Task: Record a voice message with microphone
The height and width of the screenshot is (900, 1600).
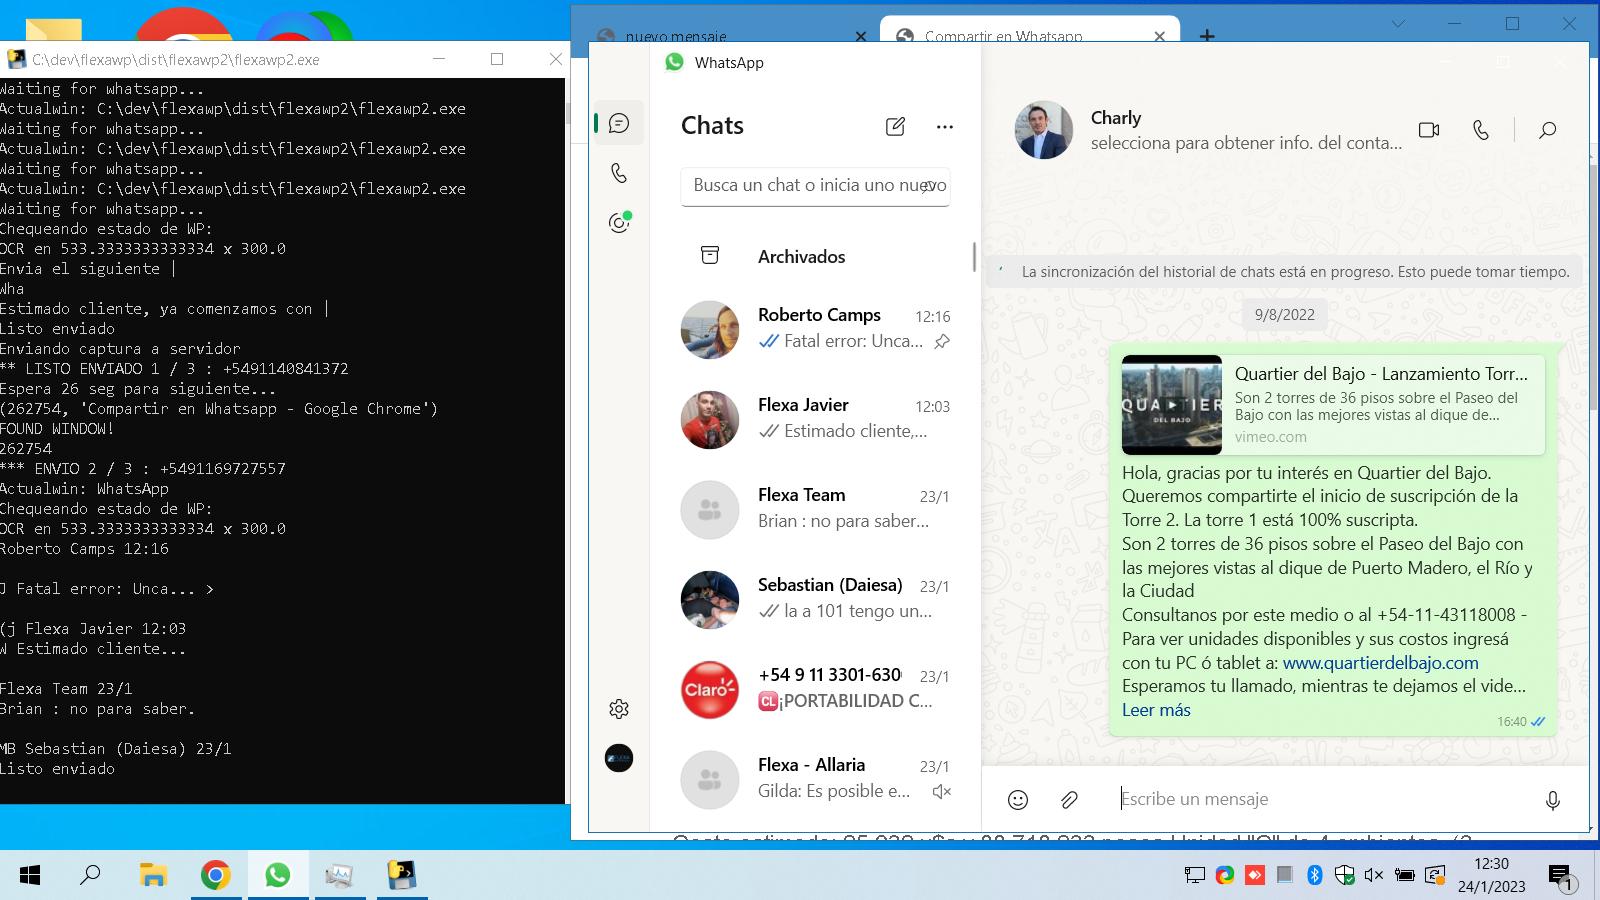Action: point(1552,800)
